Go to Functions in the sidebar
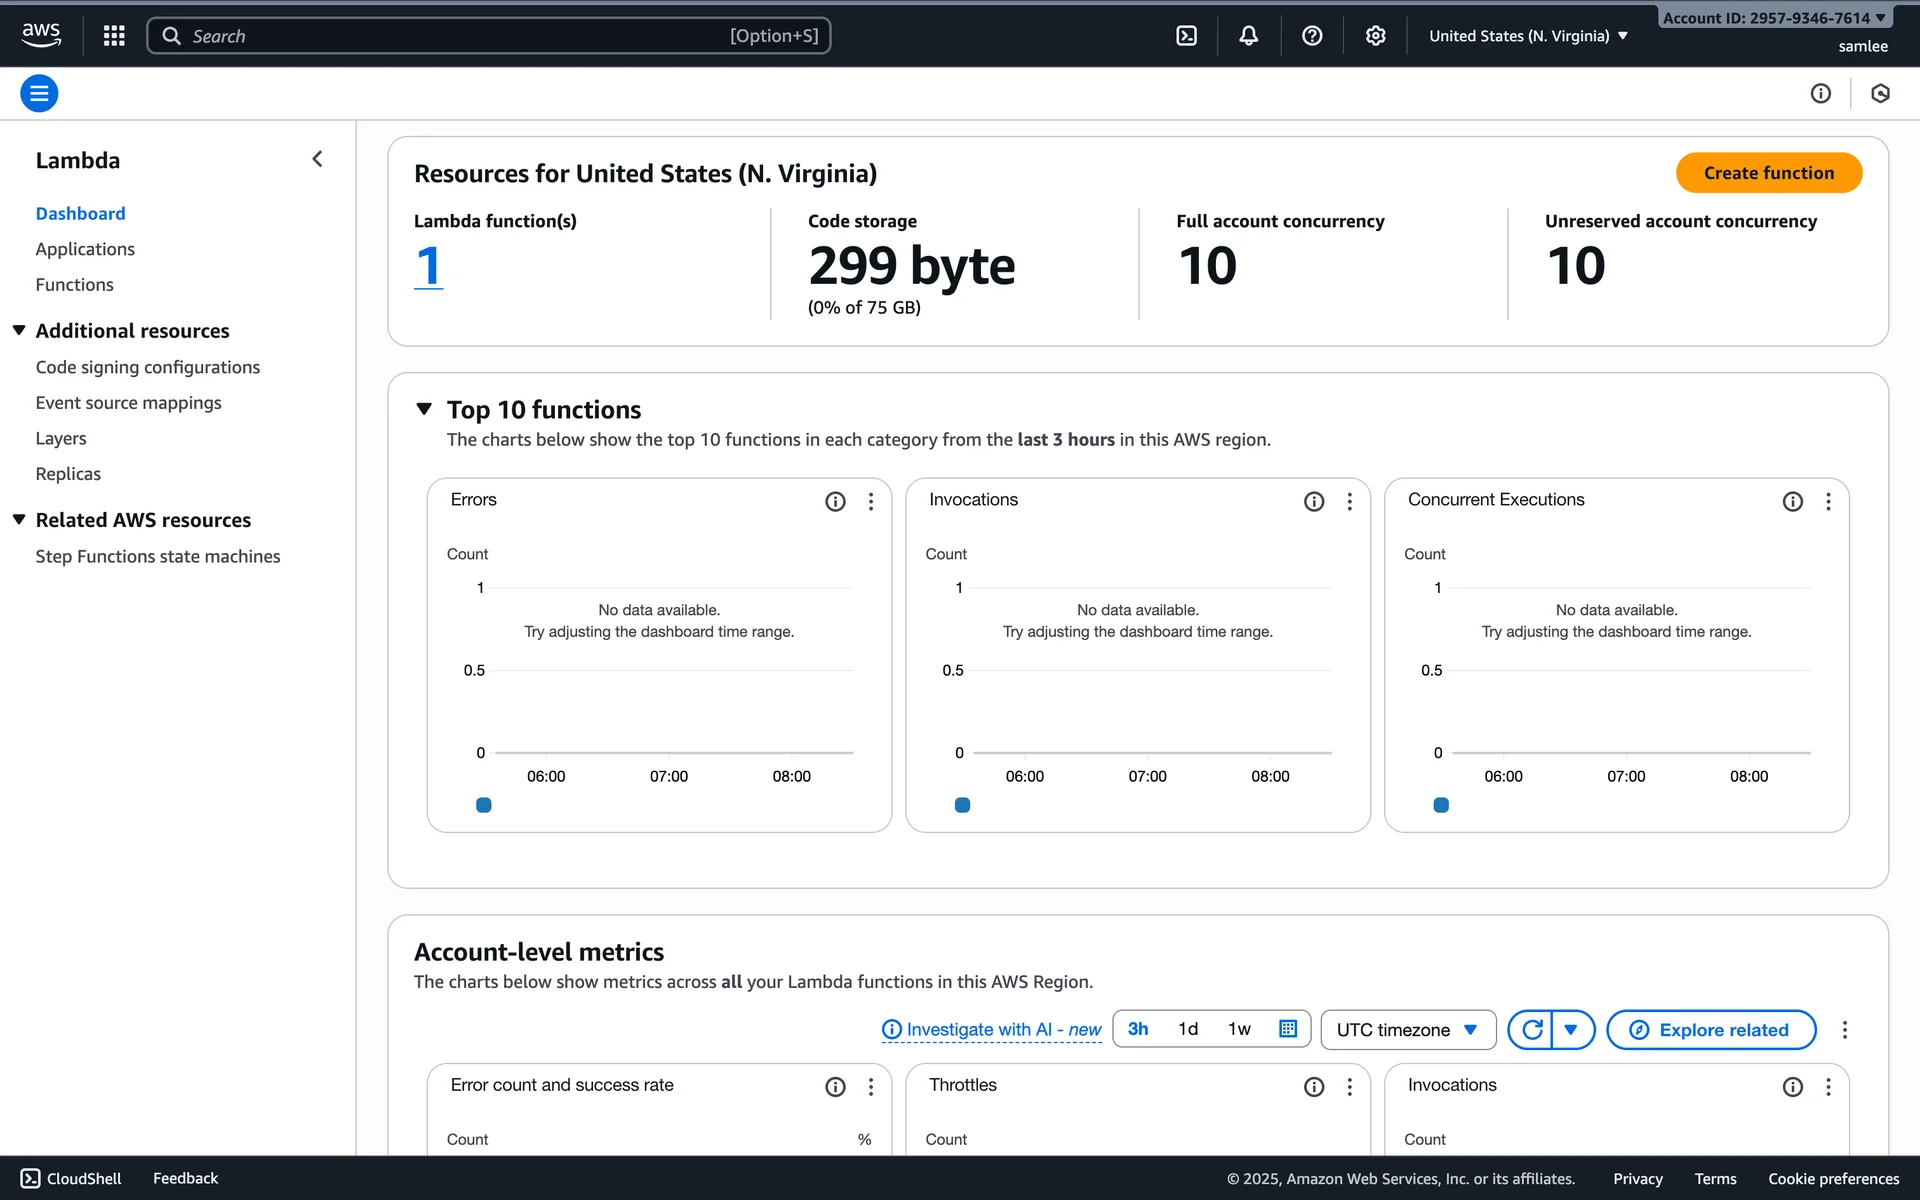Viewport: 1920px width, 1200px height. point(74,285)
